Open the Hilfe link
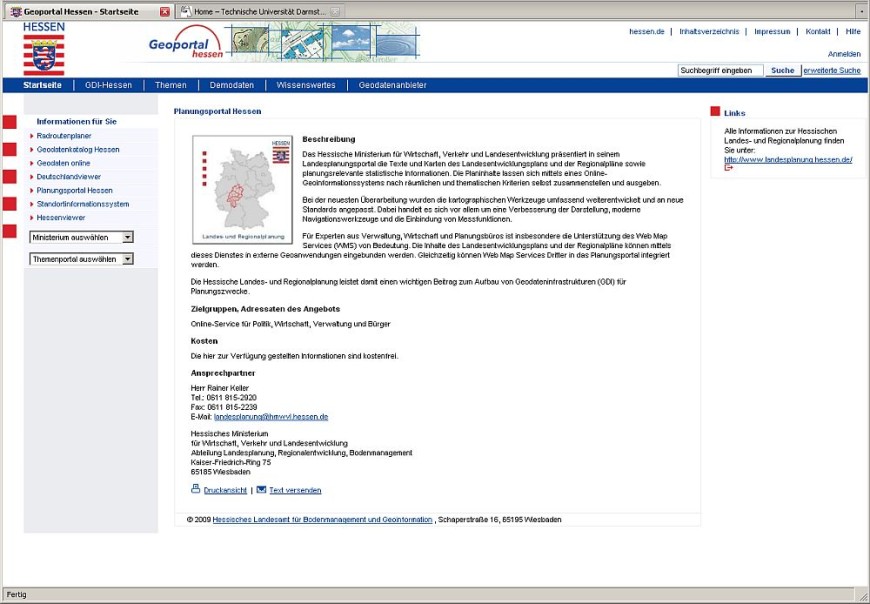 coord(853,32)
